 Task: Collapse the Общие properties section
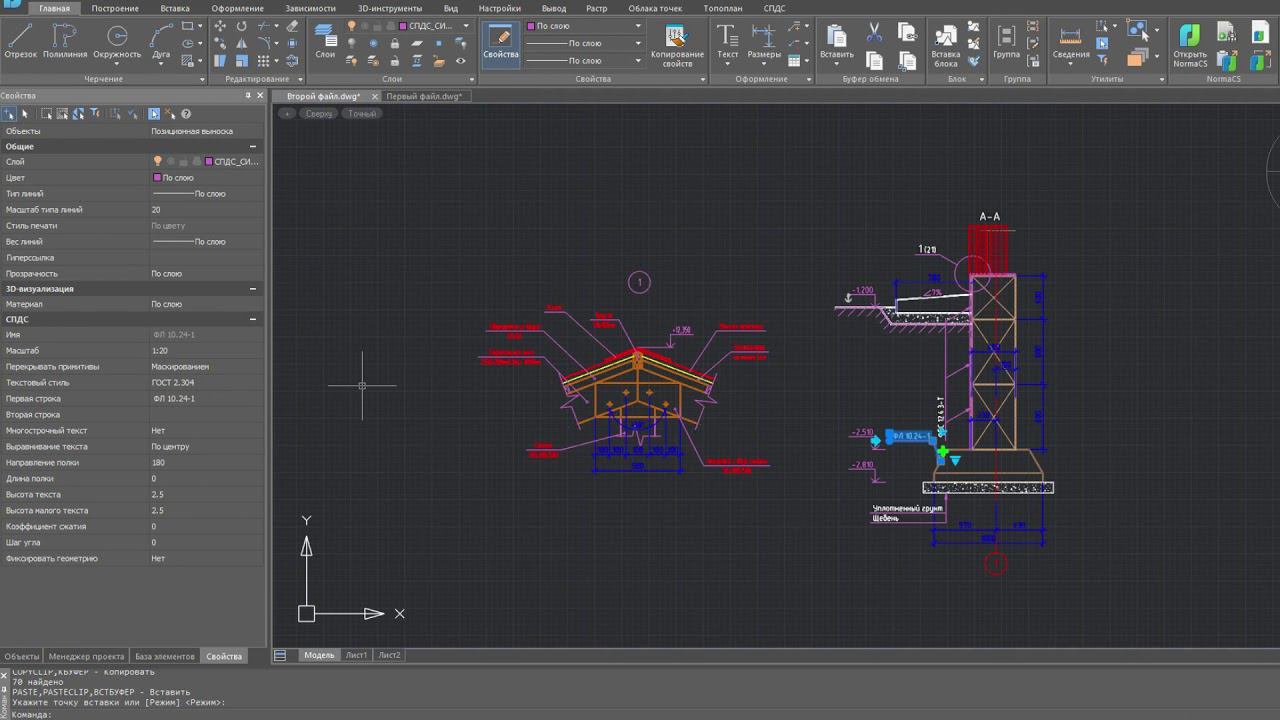253,146
